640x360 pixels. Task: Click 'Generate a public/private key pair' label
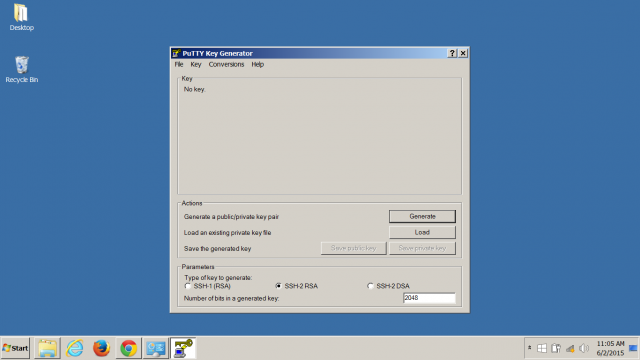tap(231, 217)
